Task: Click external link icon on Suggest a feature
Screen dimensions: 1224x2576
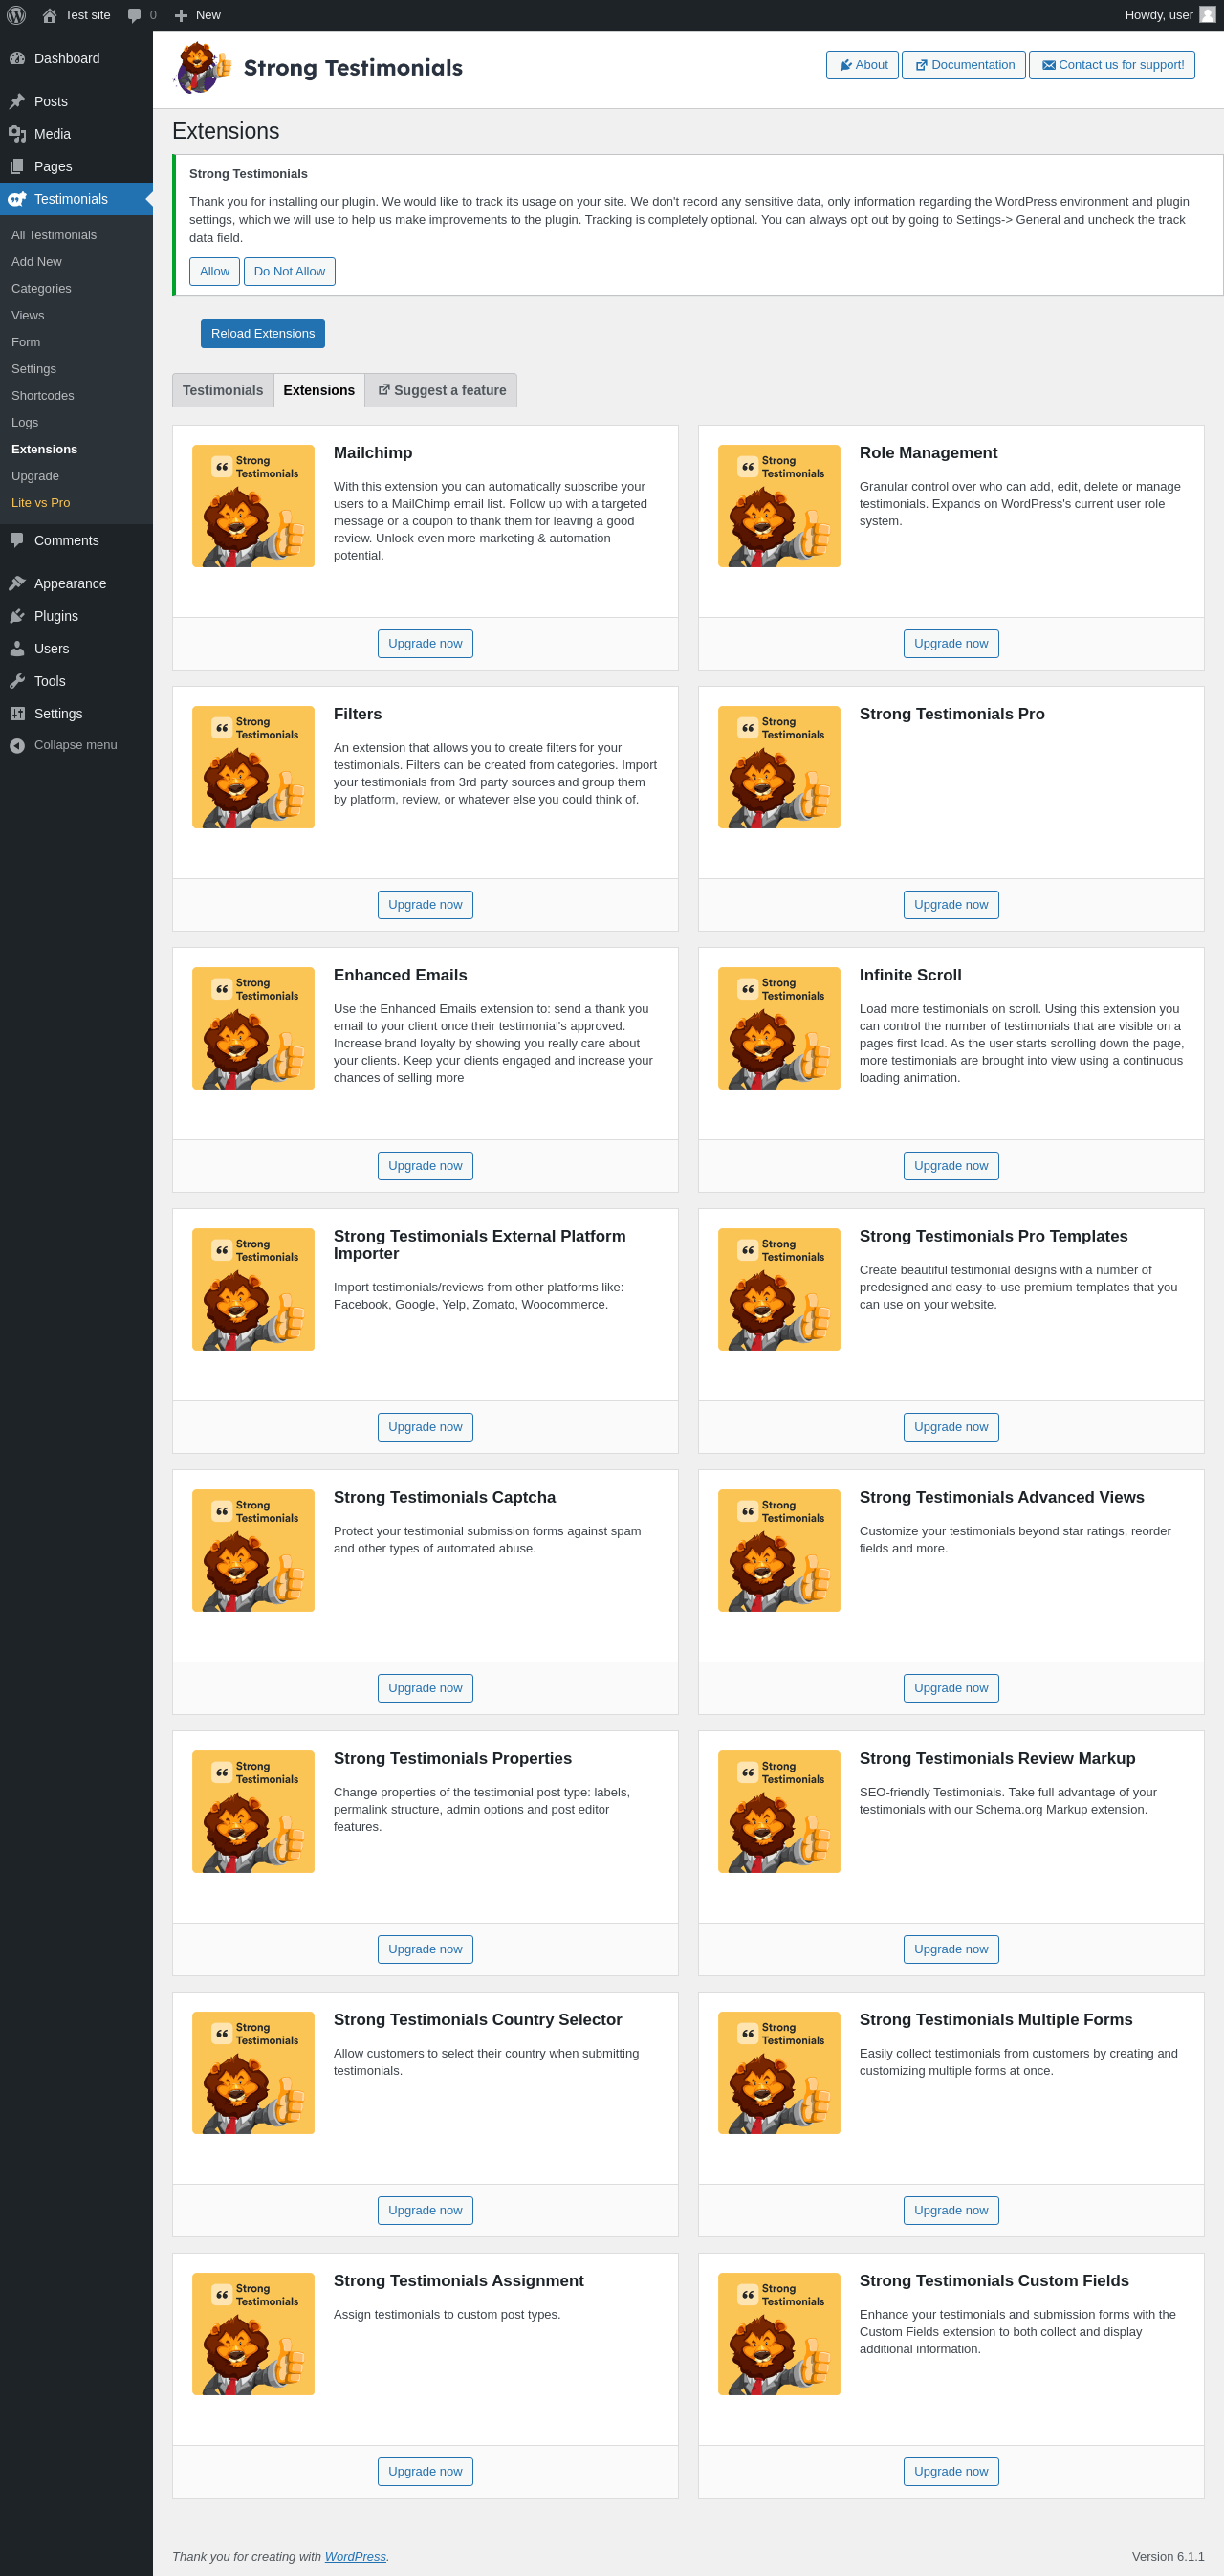Action: click(x=384, y=389)
